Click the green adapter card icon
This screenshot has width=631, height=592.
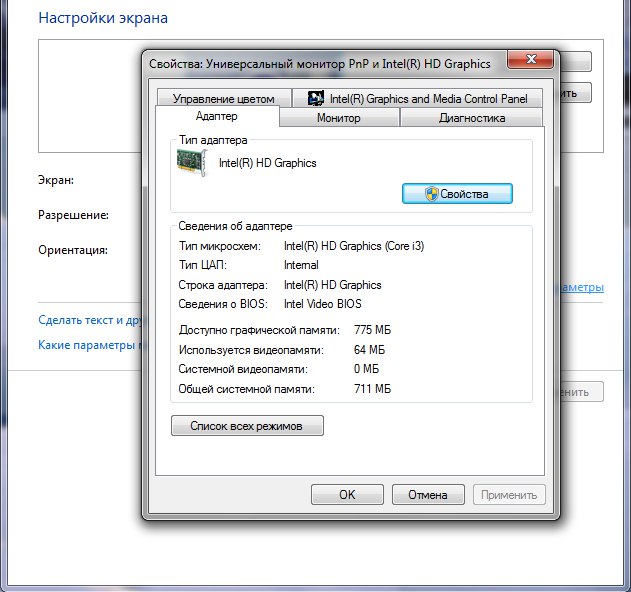coord(192,162)
